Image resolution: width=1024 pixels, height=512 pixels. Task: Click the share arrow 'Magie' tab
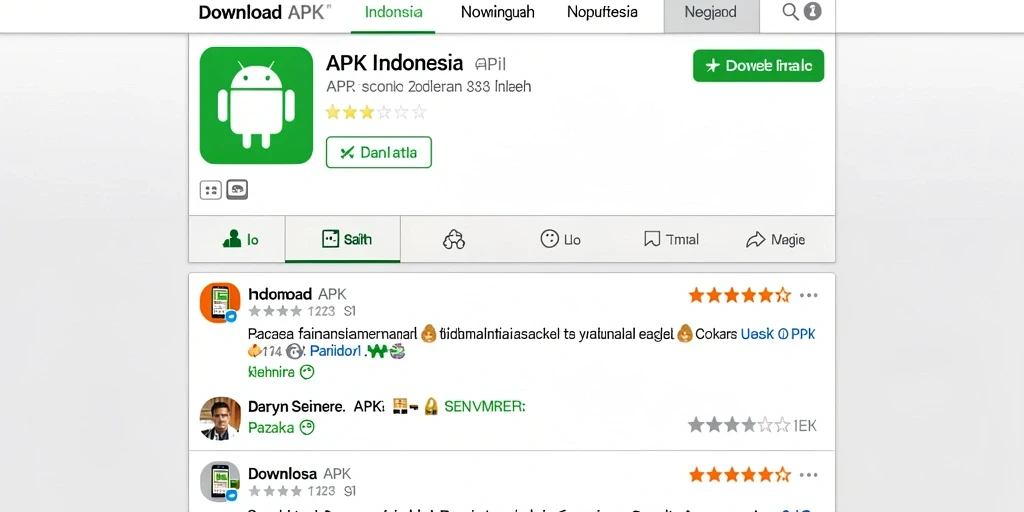775,240
